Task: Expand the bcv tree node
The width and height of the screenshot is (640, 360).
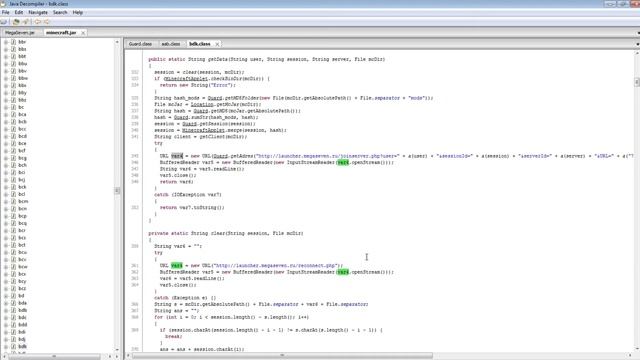Action: [x=6, y=260]
